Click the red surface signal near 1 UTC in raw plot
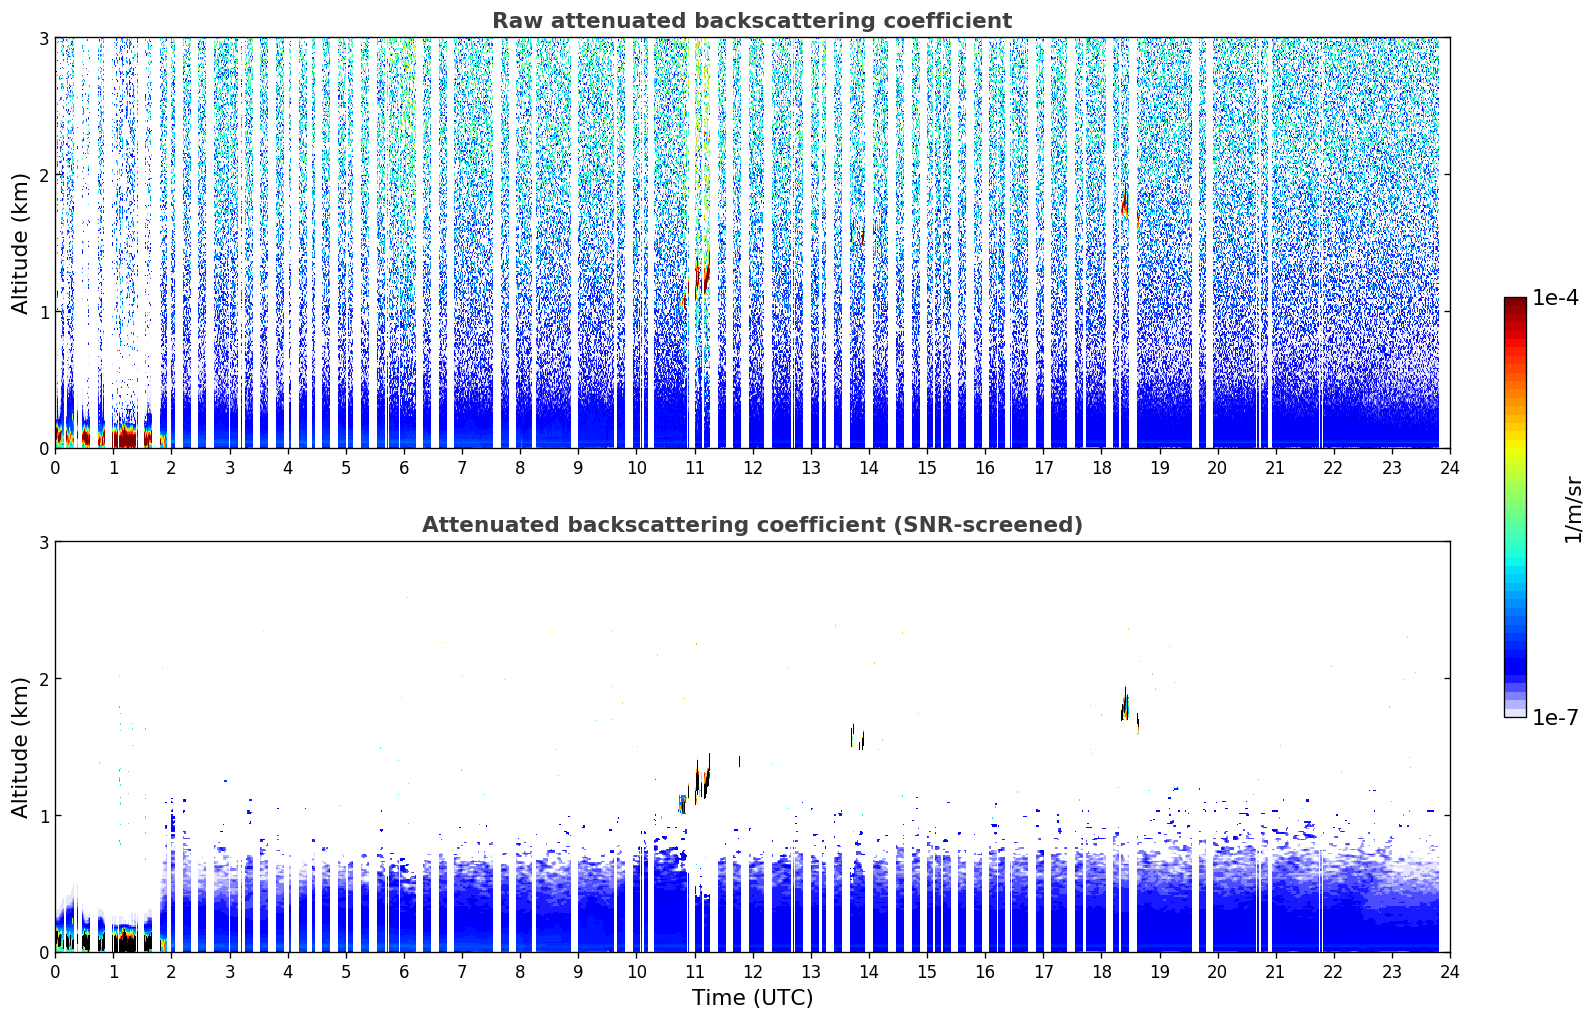The height and width of the screenshot is (1020, 1595). pyautogui.click(x=124, y=437)
